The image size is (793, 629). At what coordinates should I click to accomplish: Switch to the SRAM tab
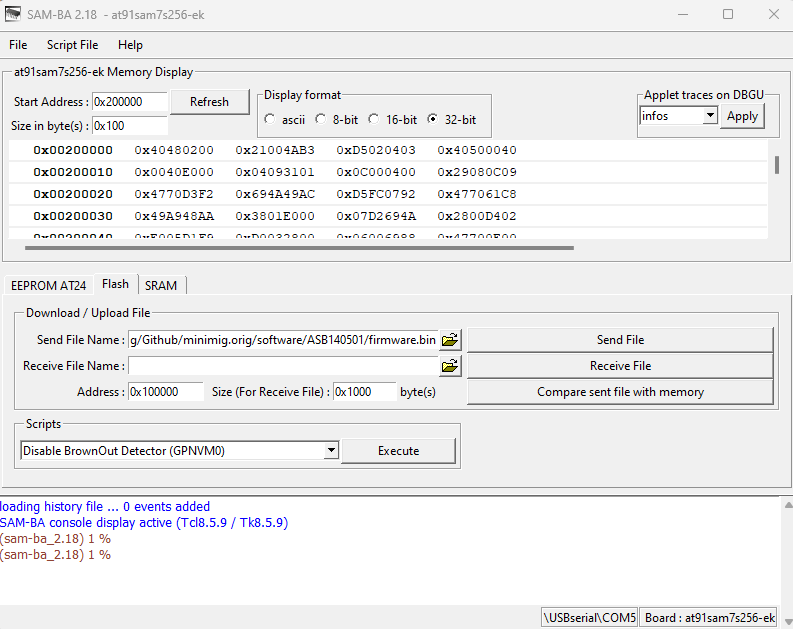[x=160, y=285]
